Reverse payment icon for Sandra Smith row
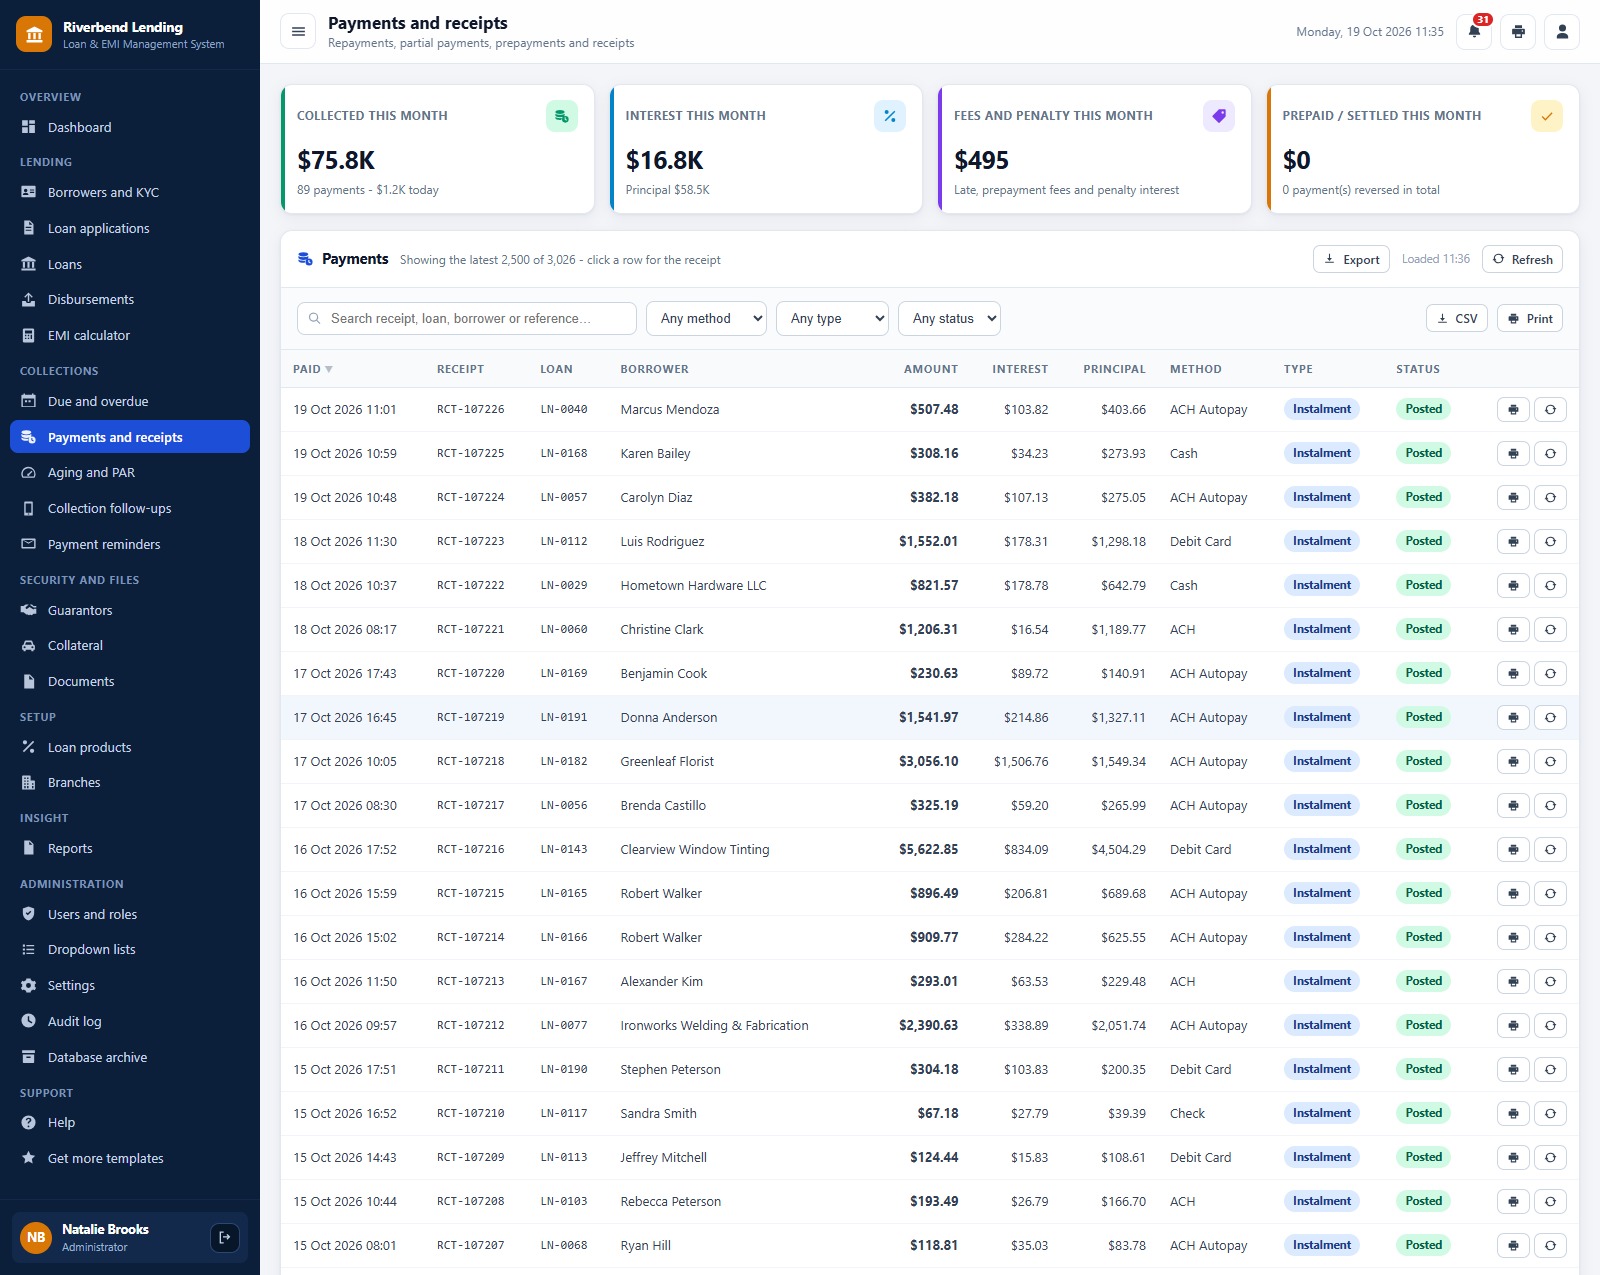This screenshot has width=1600, height=1275. pos(1550,1114)
